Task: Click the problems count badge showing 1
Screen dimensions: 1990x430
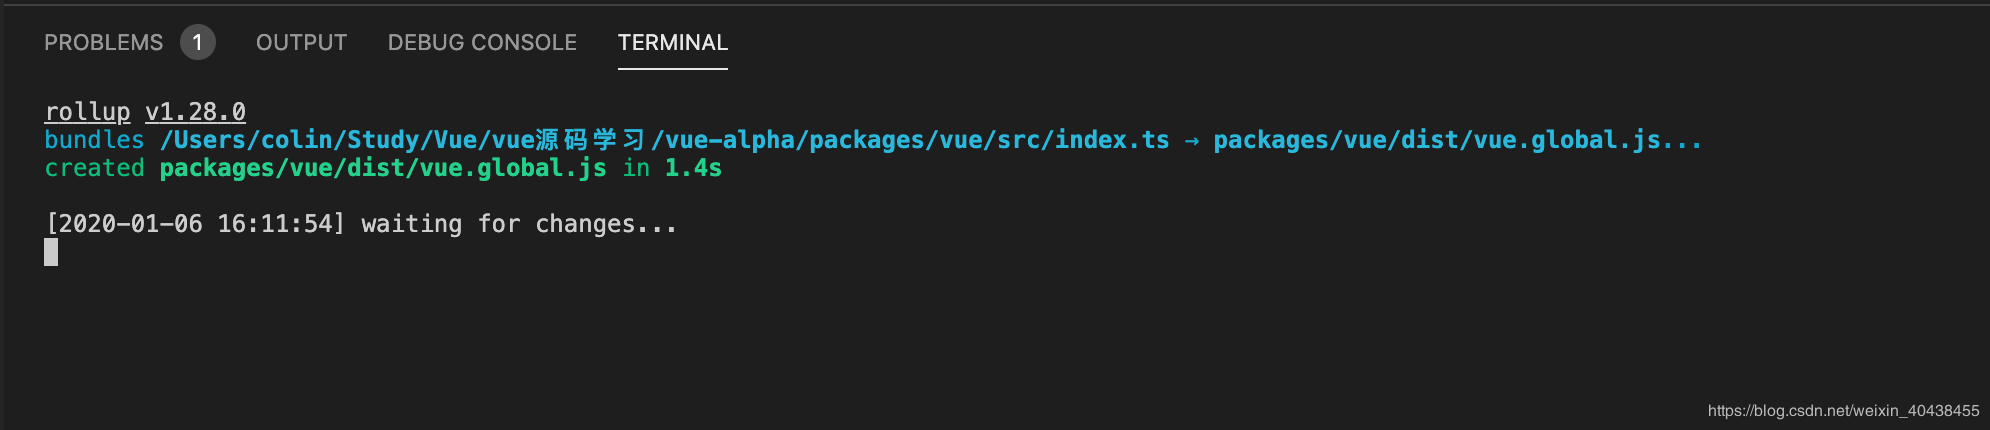Action: click(x=198, y=42)
